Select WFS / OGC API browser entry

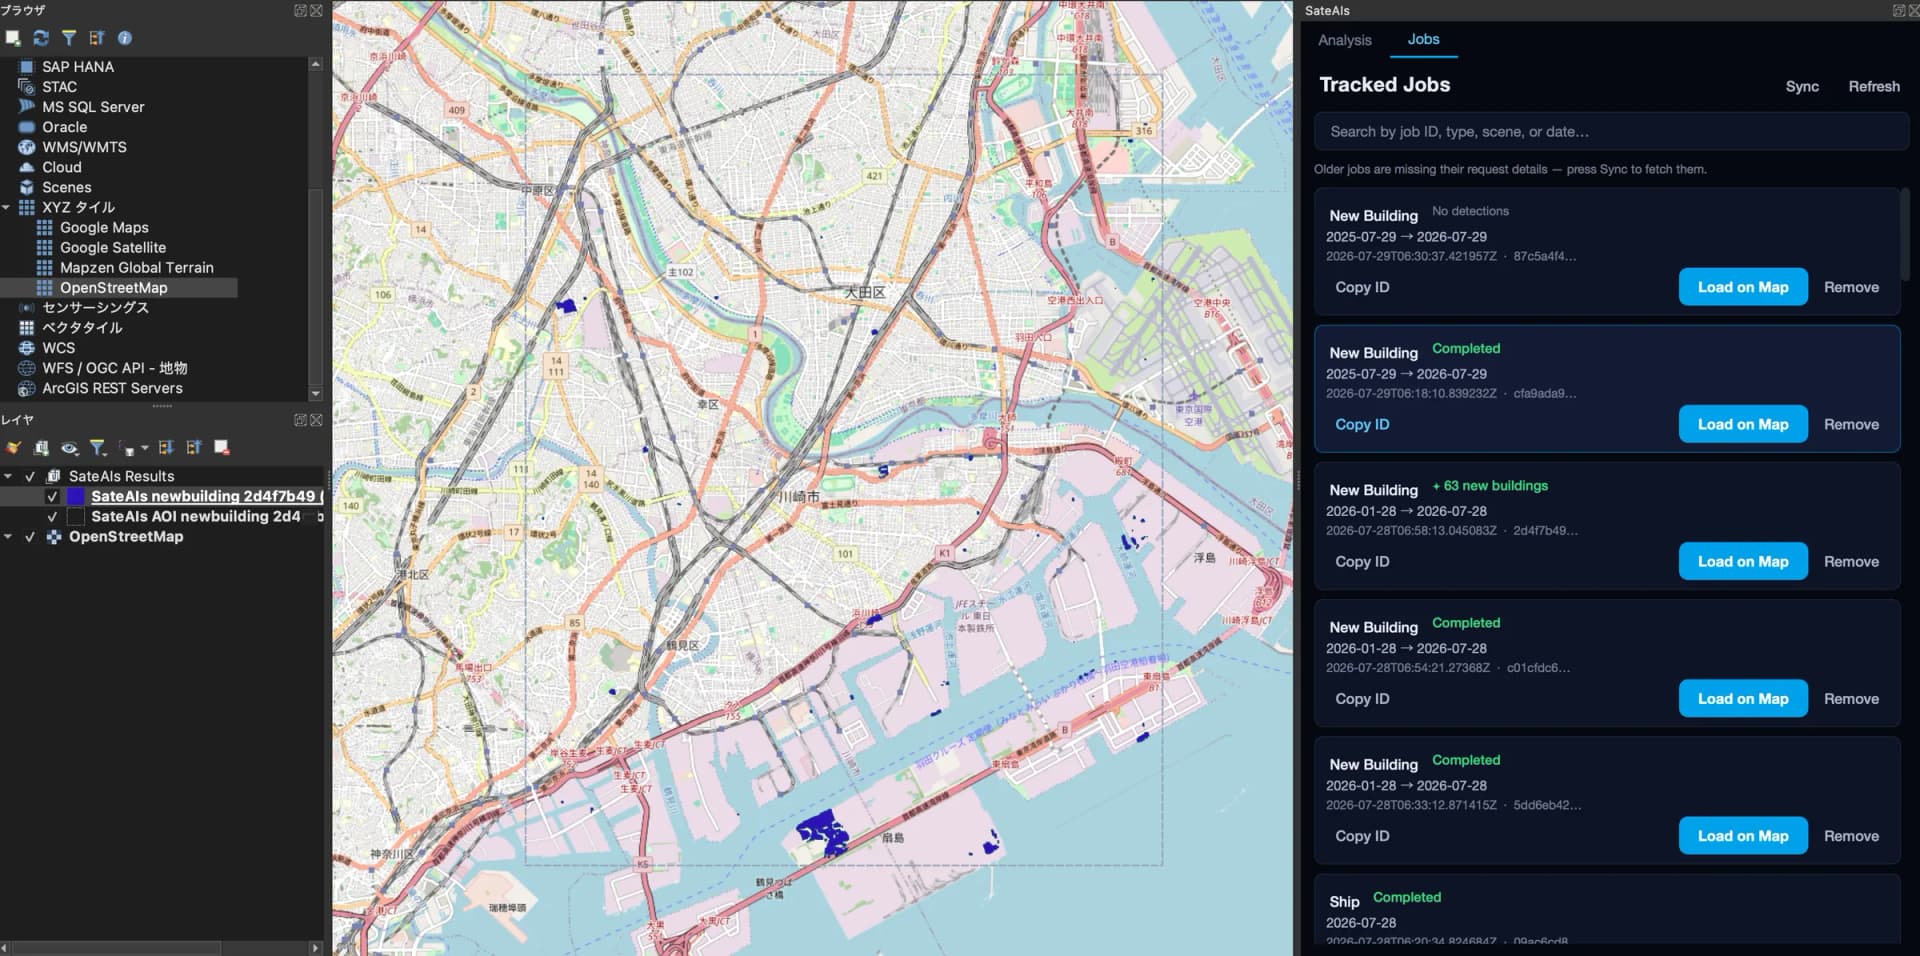pyautogui.click(x=114, y=367)
